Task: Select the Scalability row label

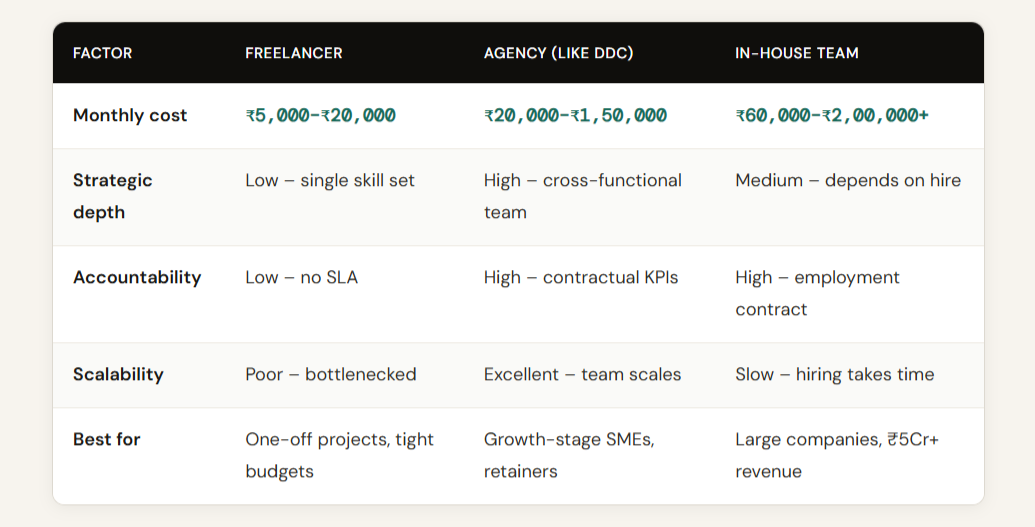Action: [x=118, y=375]
